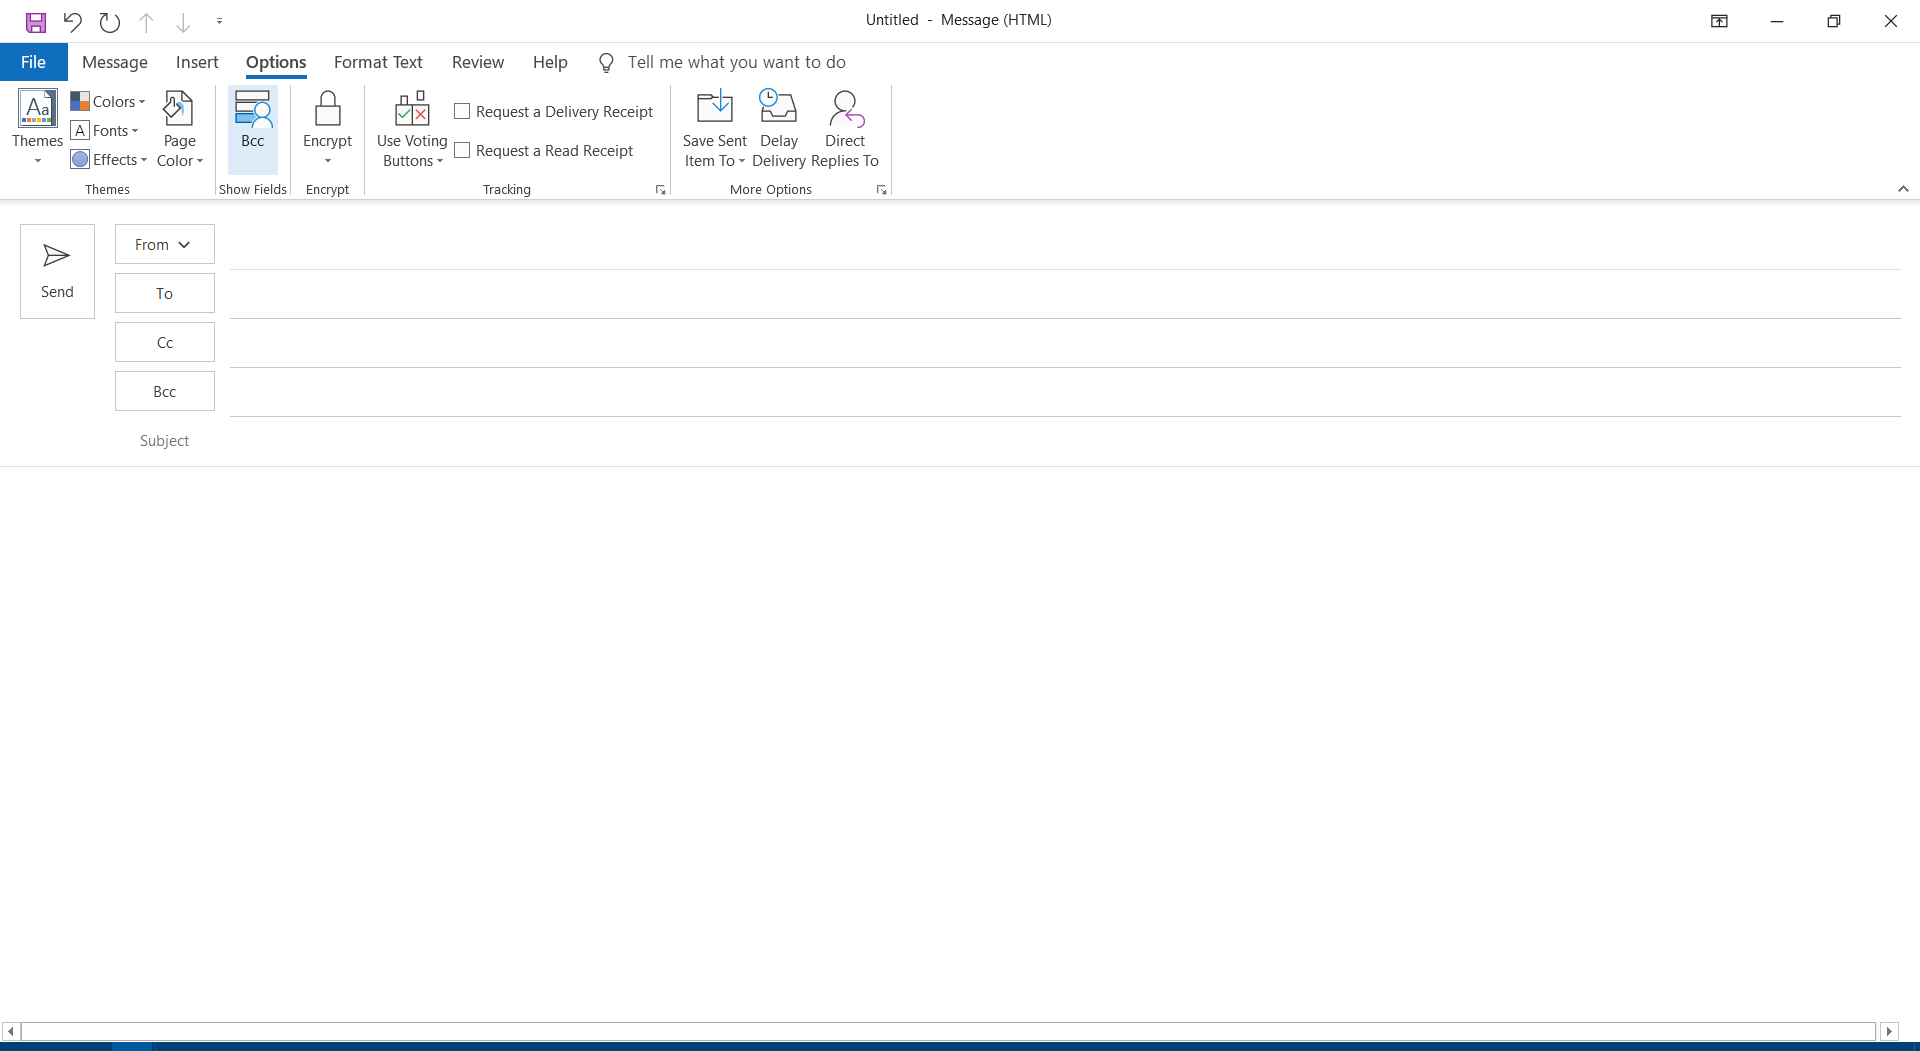Viewport: 1920px width, 1051px height.
Task: Click the Bcc recipients button beside address line
Action: click(165, 391)
